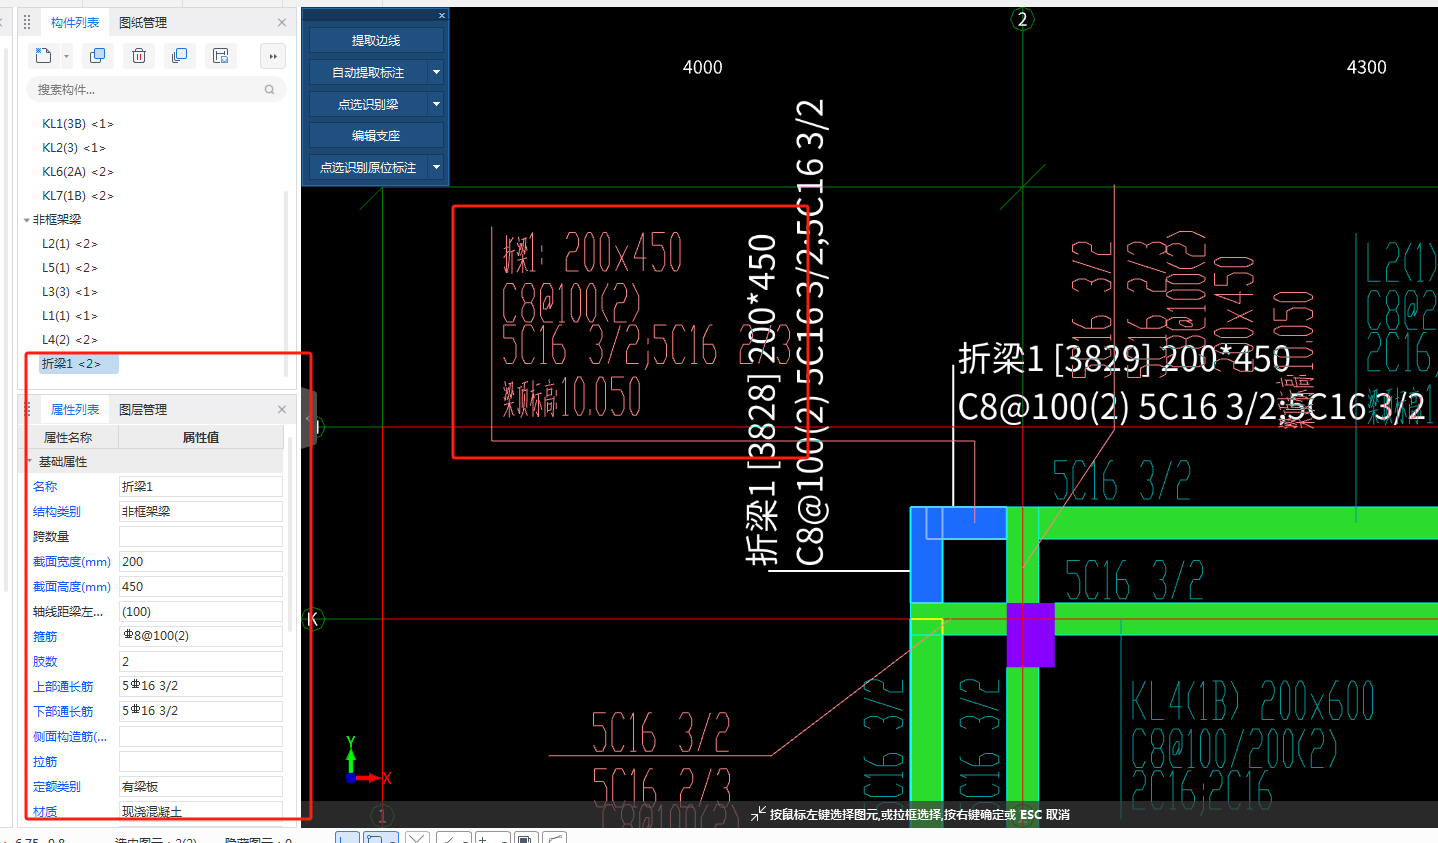Select KL6(2A) in component list

click(78, 172)
